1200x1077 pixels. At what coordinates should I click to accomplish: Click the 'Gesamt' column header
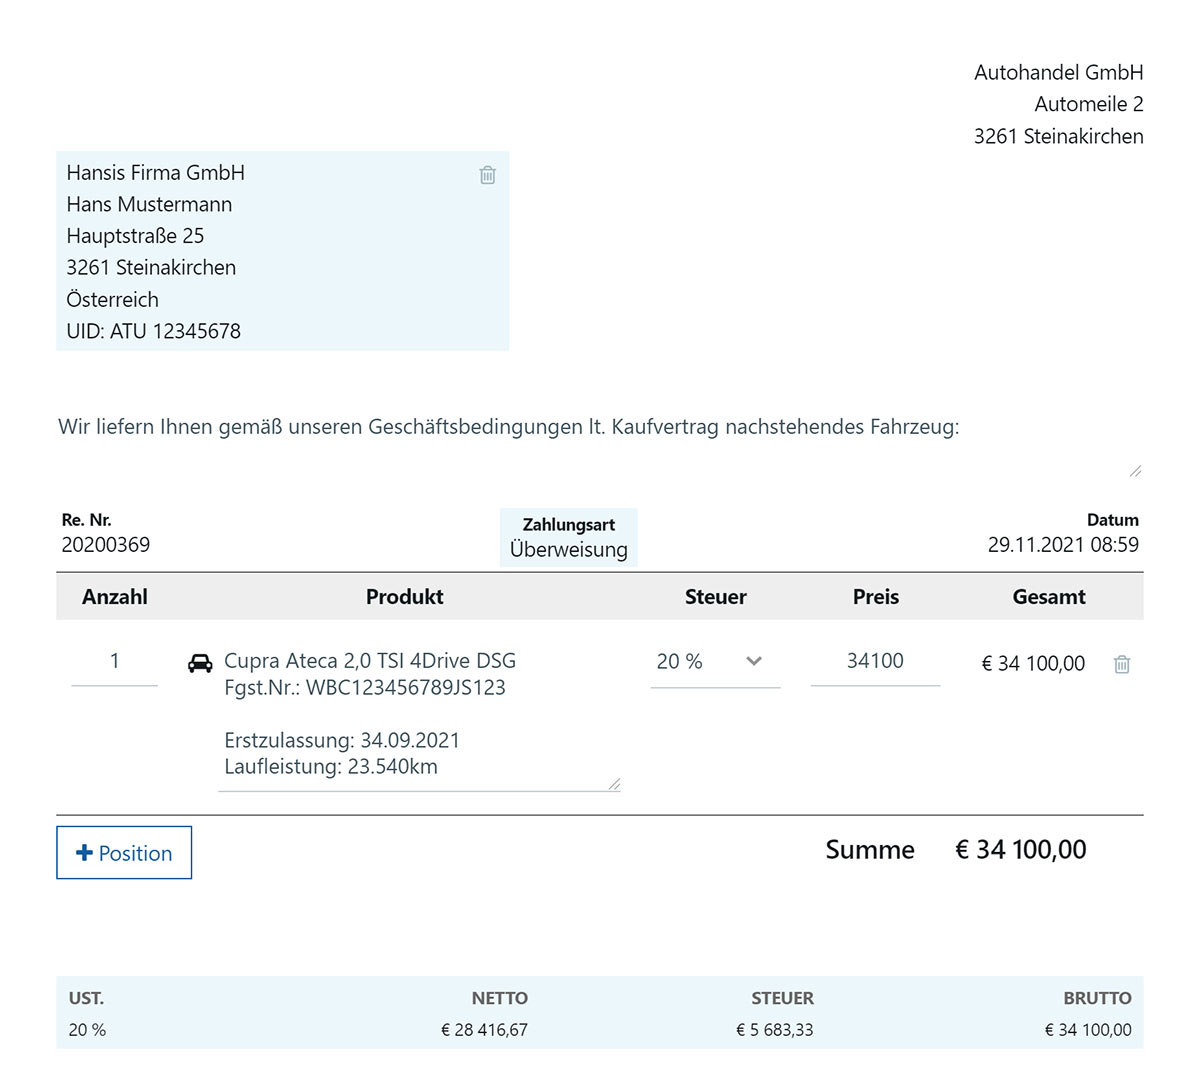[1049, 597]
